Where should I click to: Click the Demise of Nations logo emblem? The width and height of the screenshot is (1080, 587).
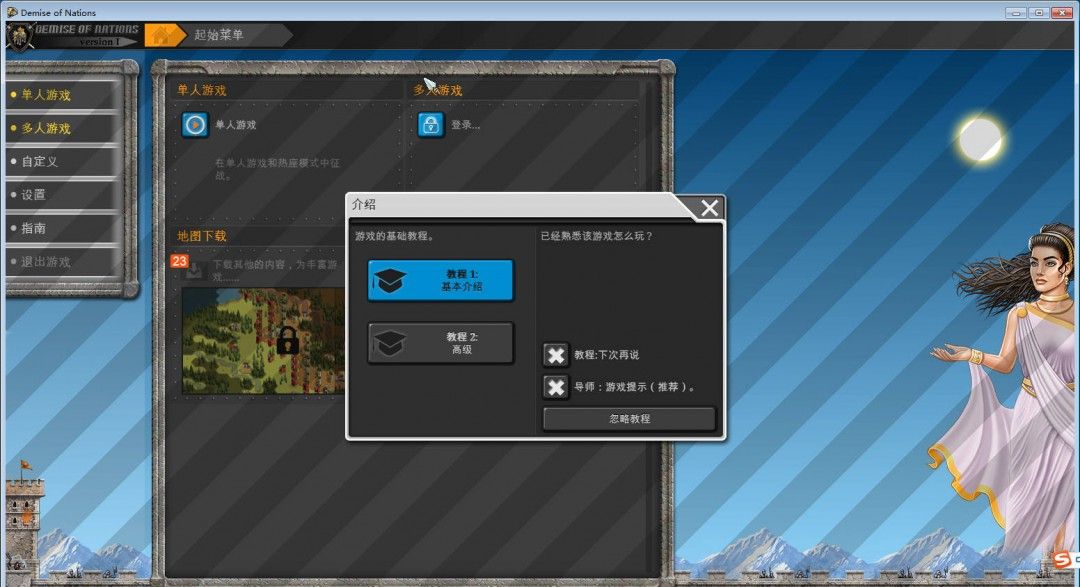pos(20,37)
